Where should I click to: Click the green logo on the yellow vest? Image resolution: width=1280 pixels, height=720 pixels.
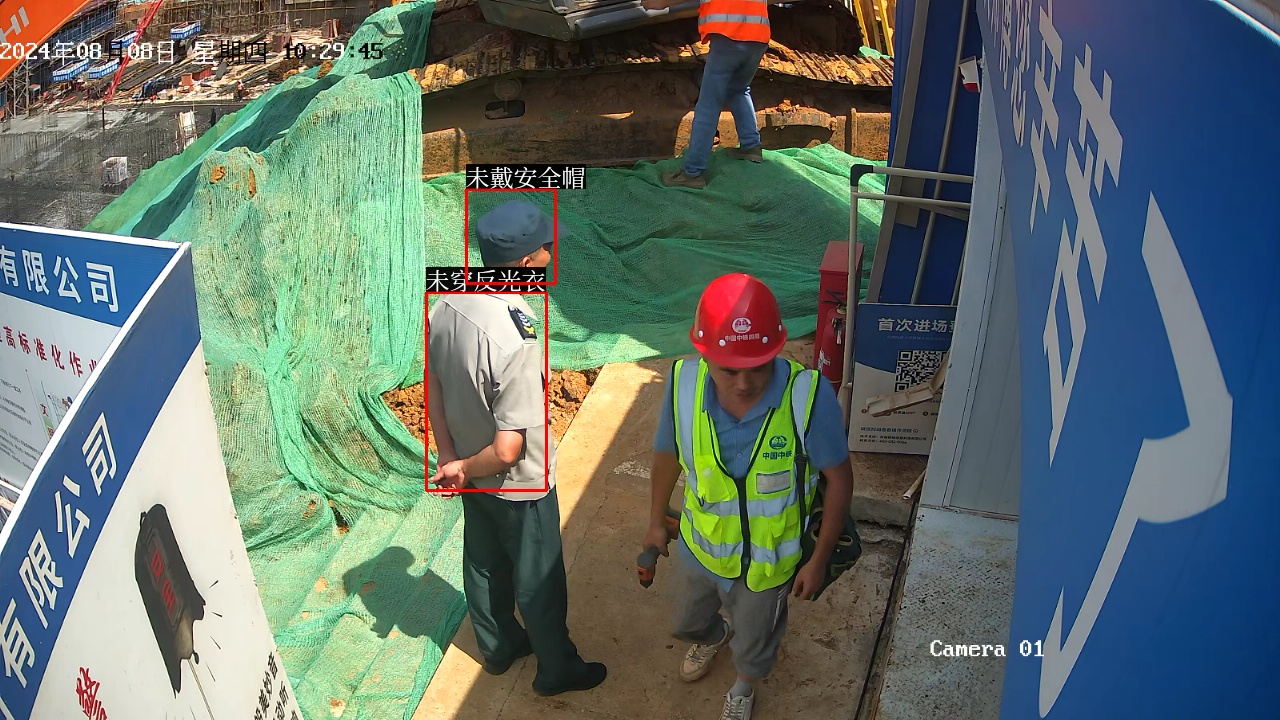click(x=777, y=444)
